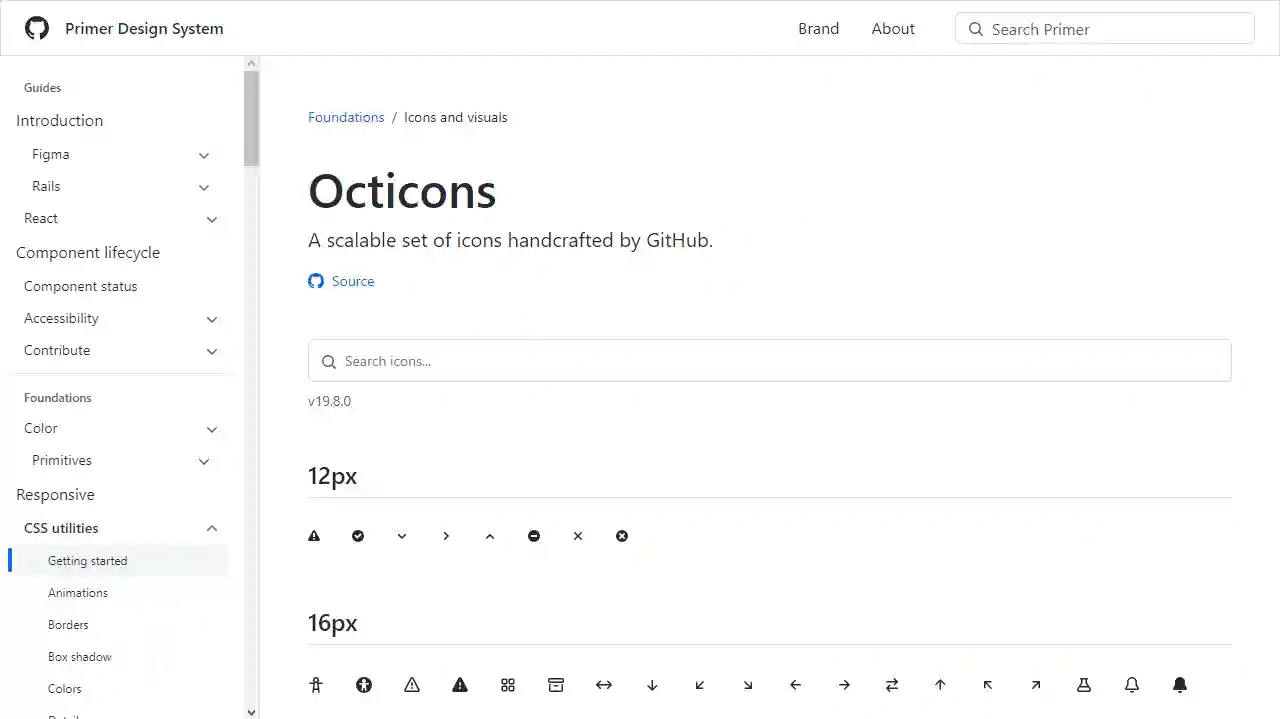Select the check-circle-fill icon
Image resolution: width=1280 pixels, height=719 pixels.
358,536
